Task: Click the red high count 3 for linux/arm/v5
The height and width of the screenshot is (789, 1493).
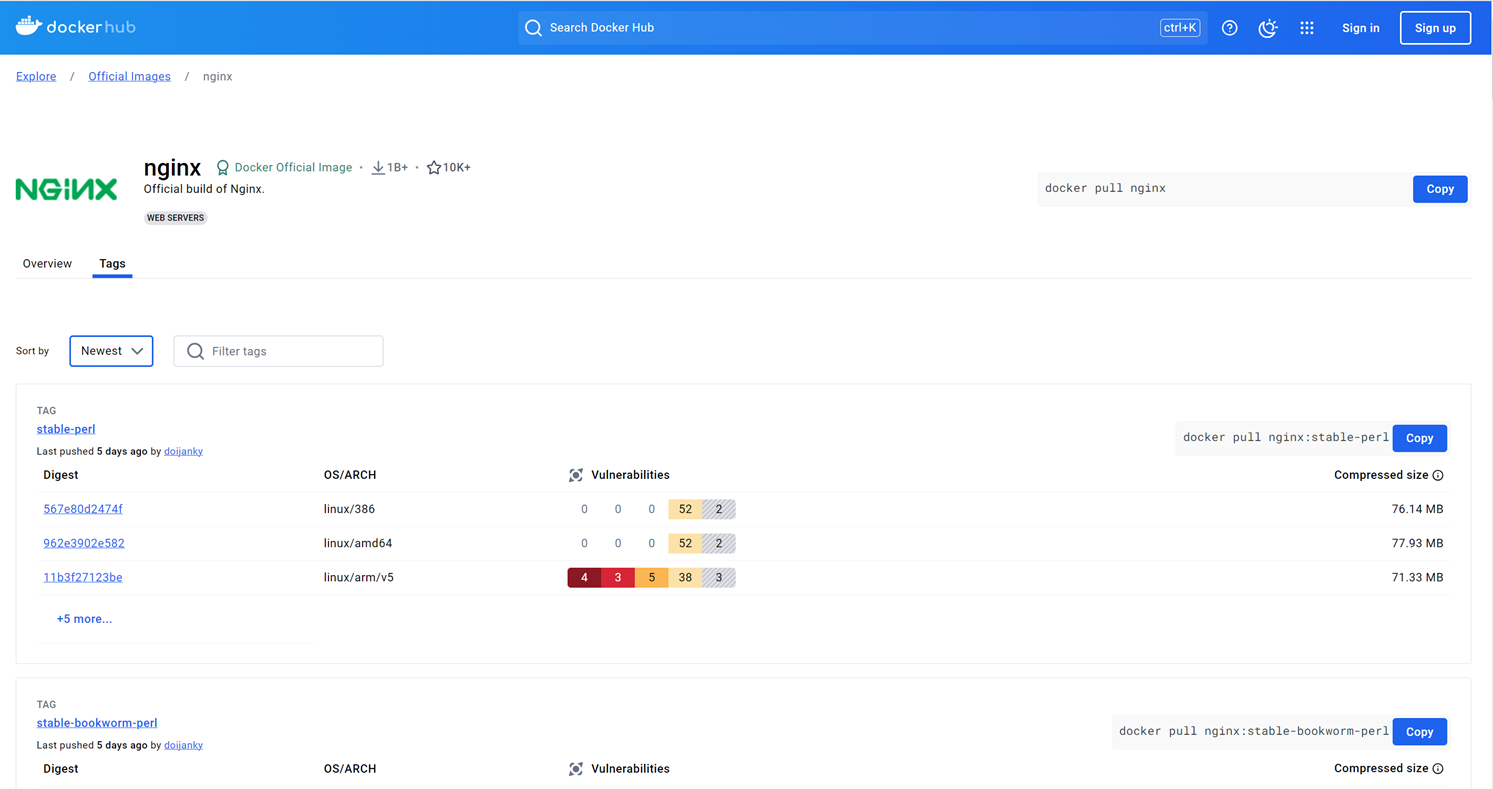Action: [x=618, y=577]
